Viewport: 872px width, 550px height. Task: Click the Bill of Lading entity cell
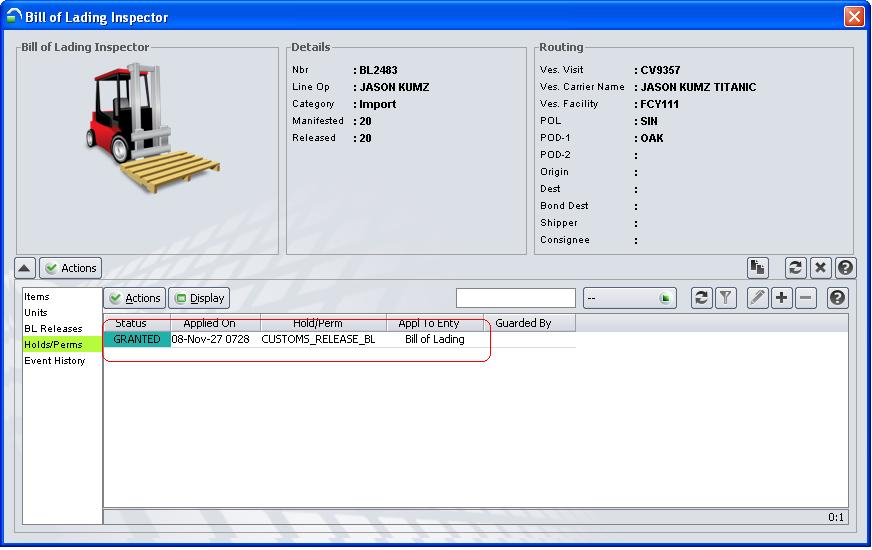[x=435, y=339]
